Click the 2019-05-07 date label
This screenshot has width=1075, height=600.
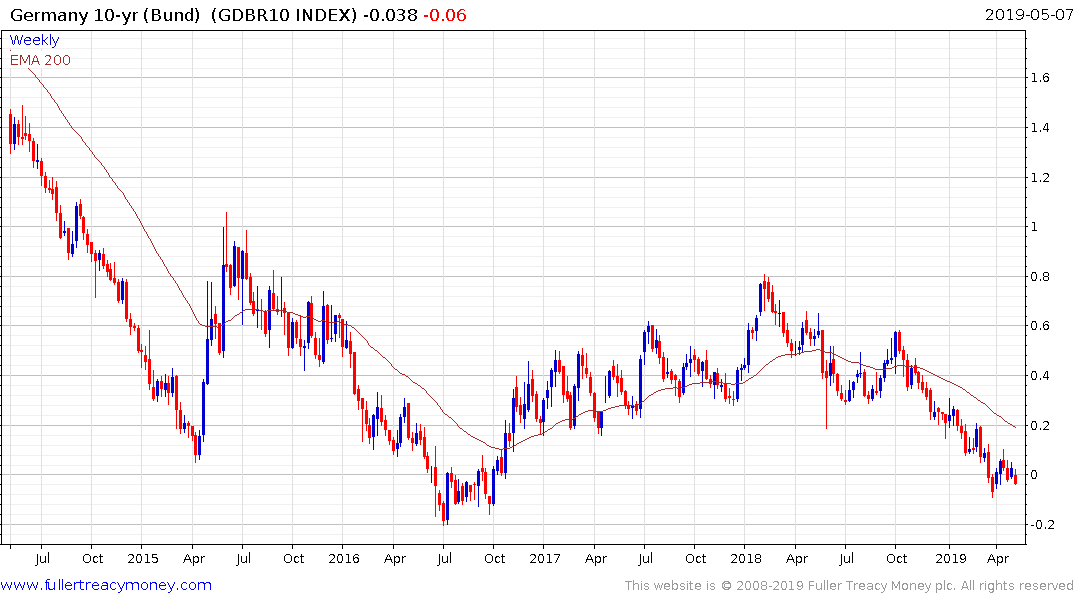[x=1028, y=14]
